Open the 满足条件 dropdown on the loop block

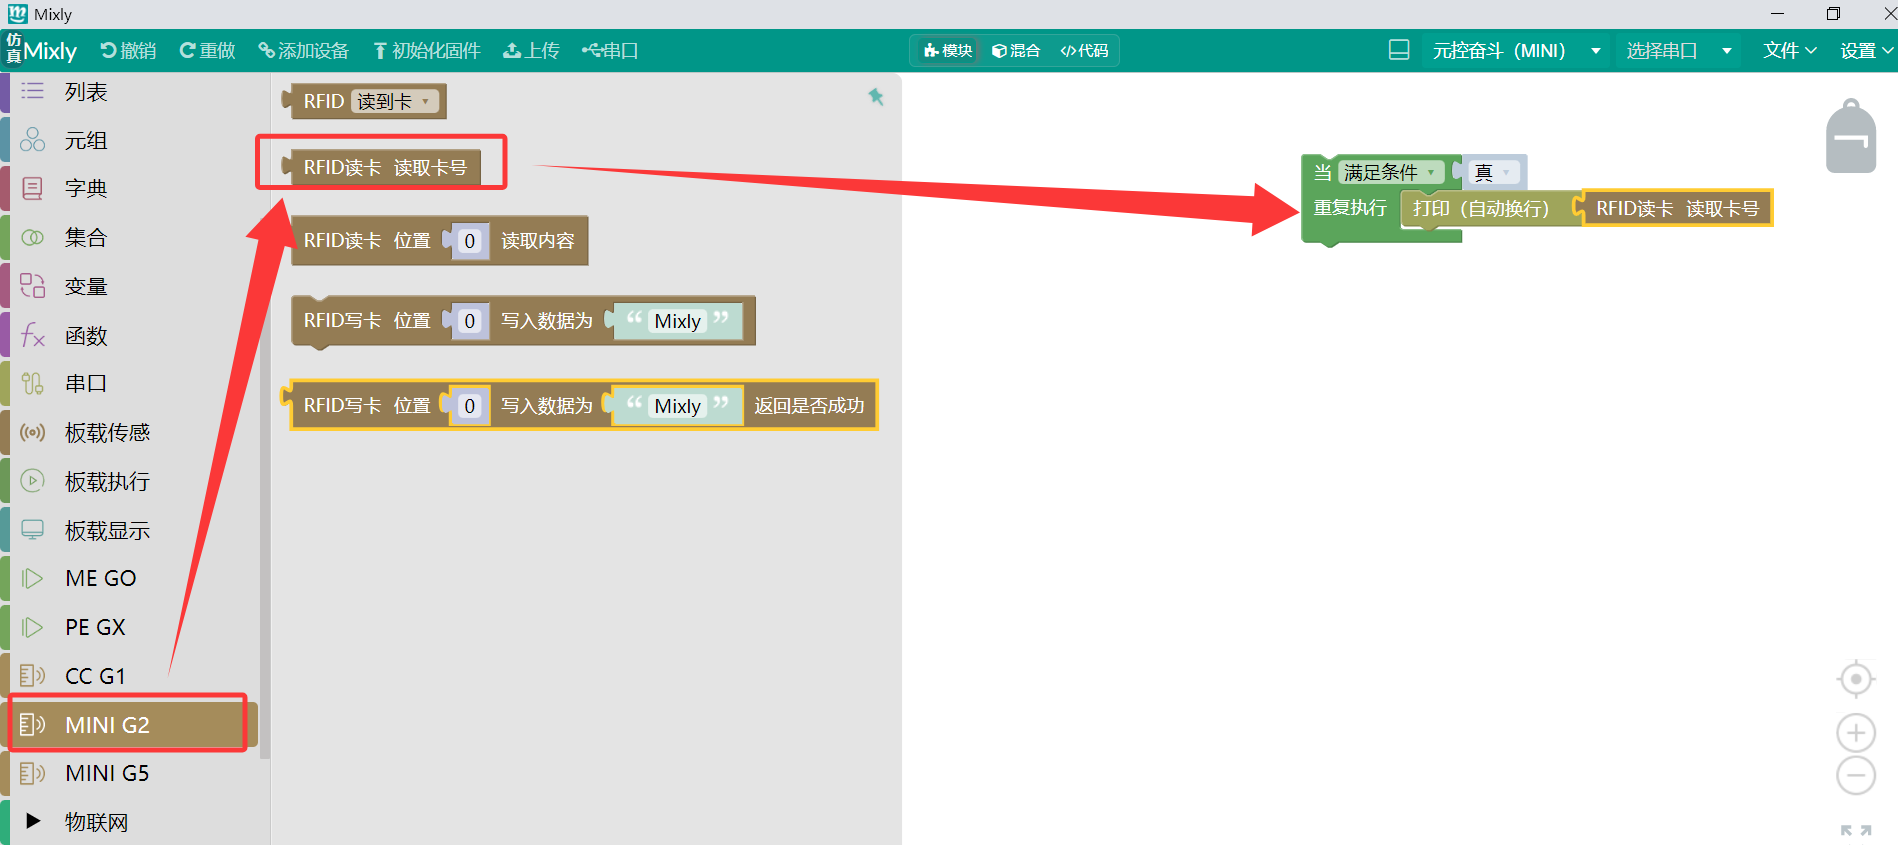1390,173
